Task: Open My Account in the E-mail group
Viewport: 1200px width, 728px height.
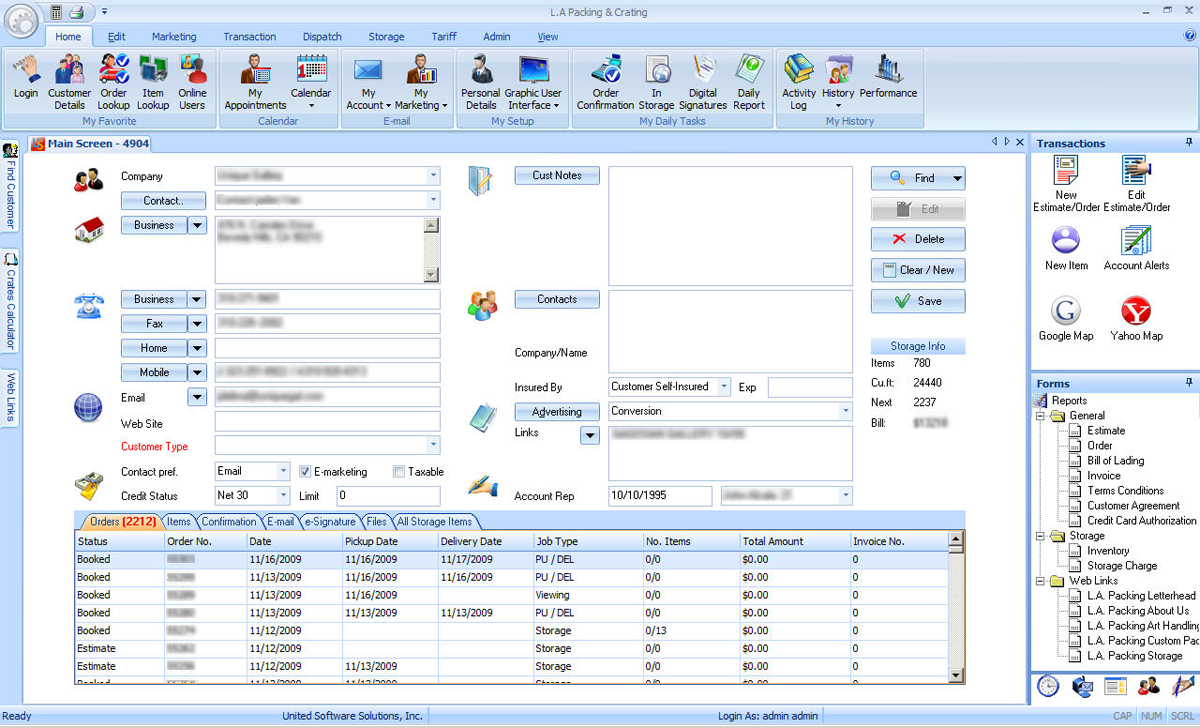Action: coord(368,82)
